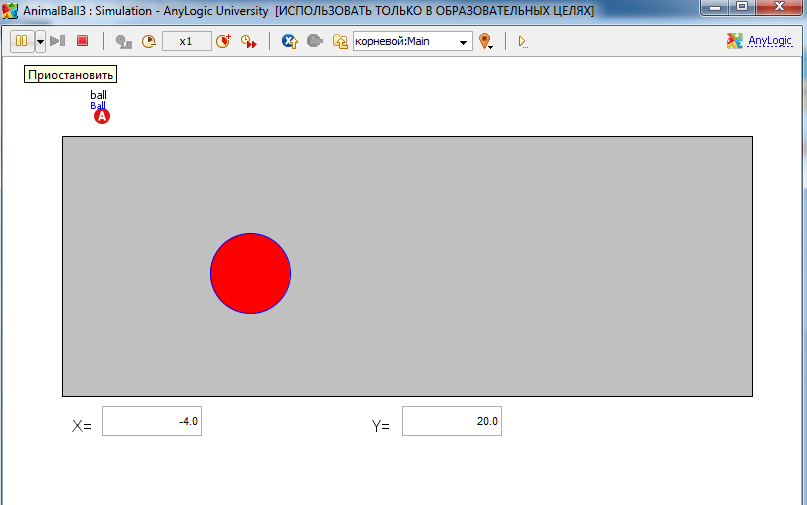Open the dropdown arrow next to pause
Image resolution: width=807 pixels, height=505 pixels.
[40, 42]
